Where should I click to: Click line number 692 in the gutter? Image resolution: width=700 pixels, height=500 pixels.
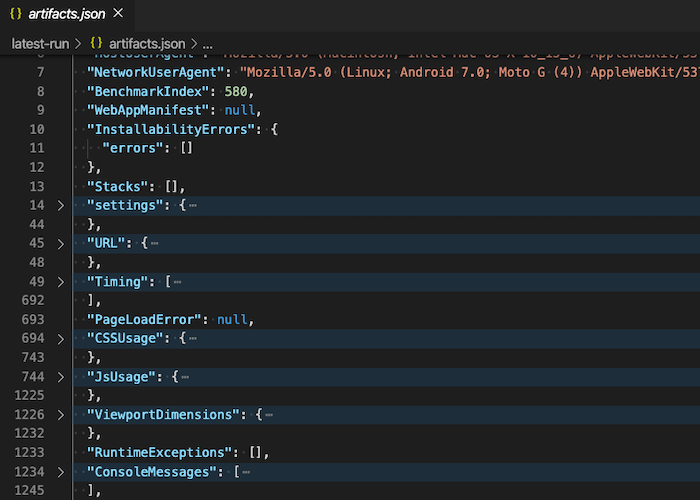coord(33,300)
